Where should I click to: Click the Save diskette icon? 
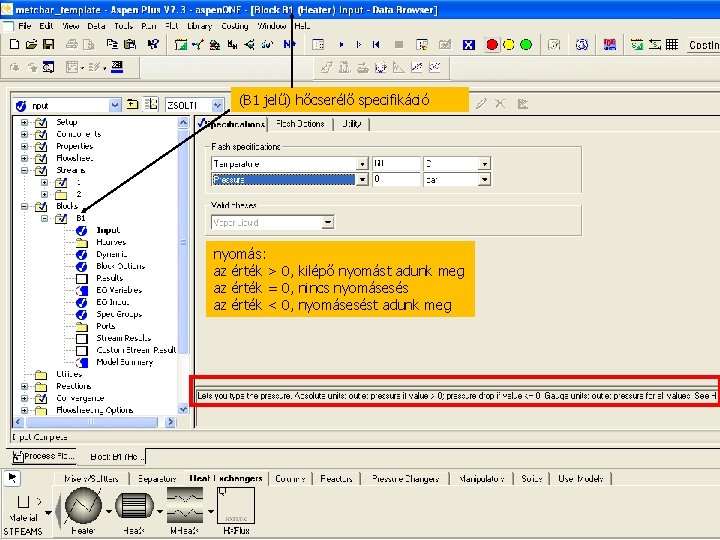pos(48,44)
